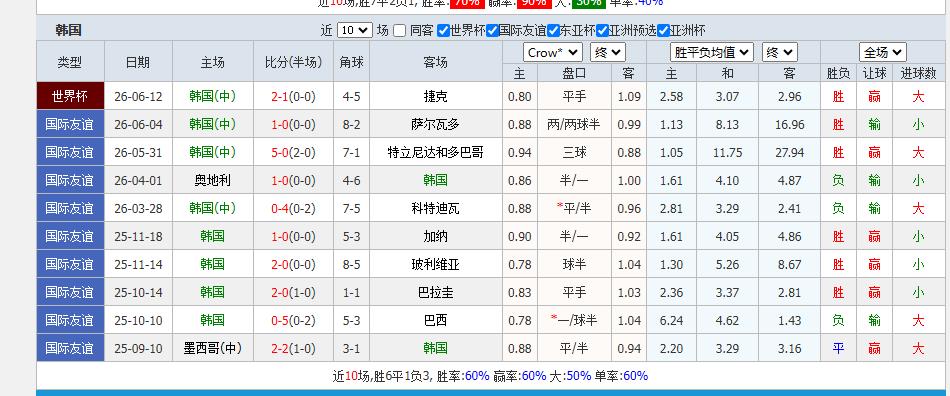Open the 终 dropdown beside Crow*
The height and width of the screenshot is (396, 950).
coord(608,53)
